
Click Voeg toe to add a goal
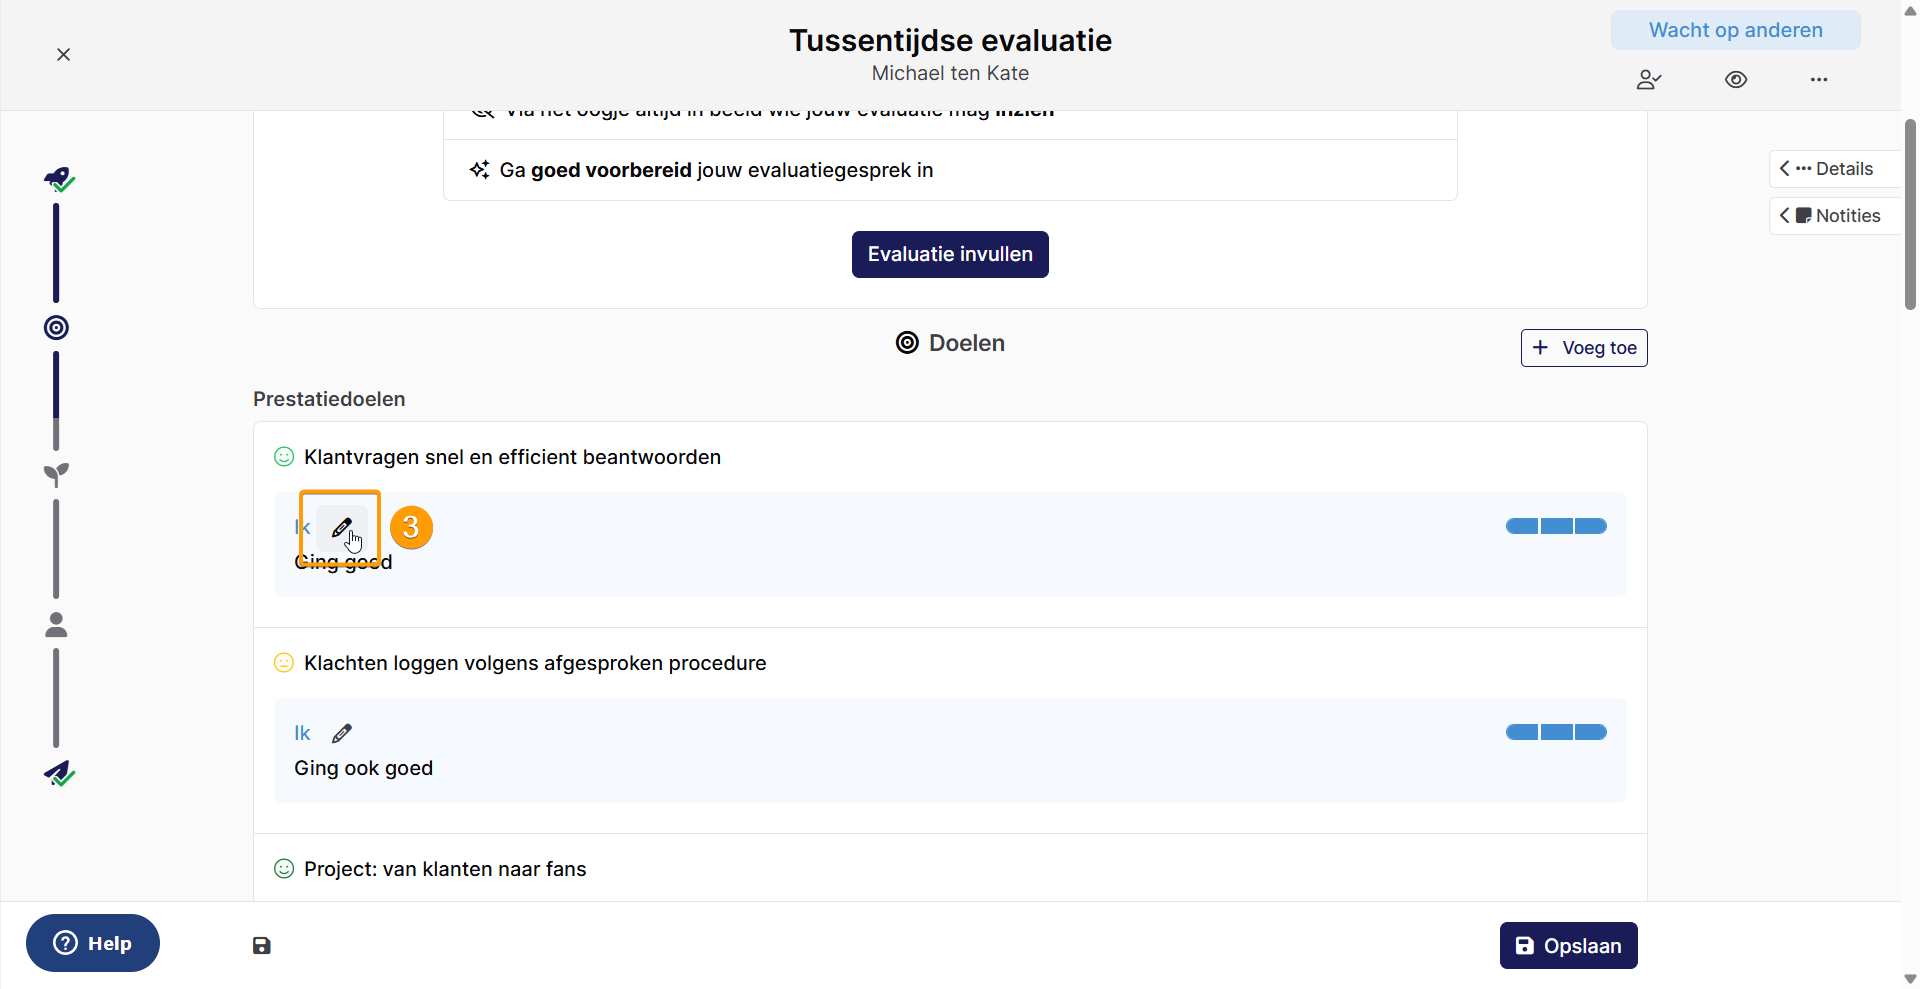(x=1584, y=348)
